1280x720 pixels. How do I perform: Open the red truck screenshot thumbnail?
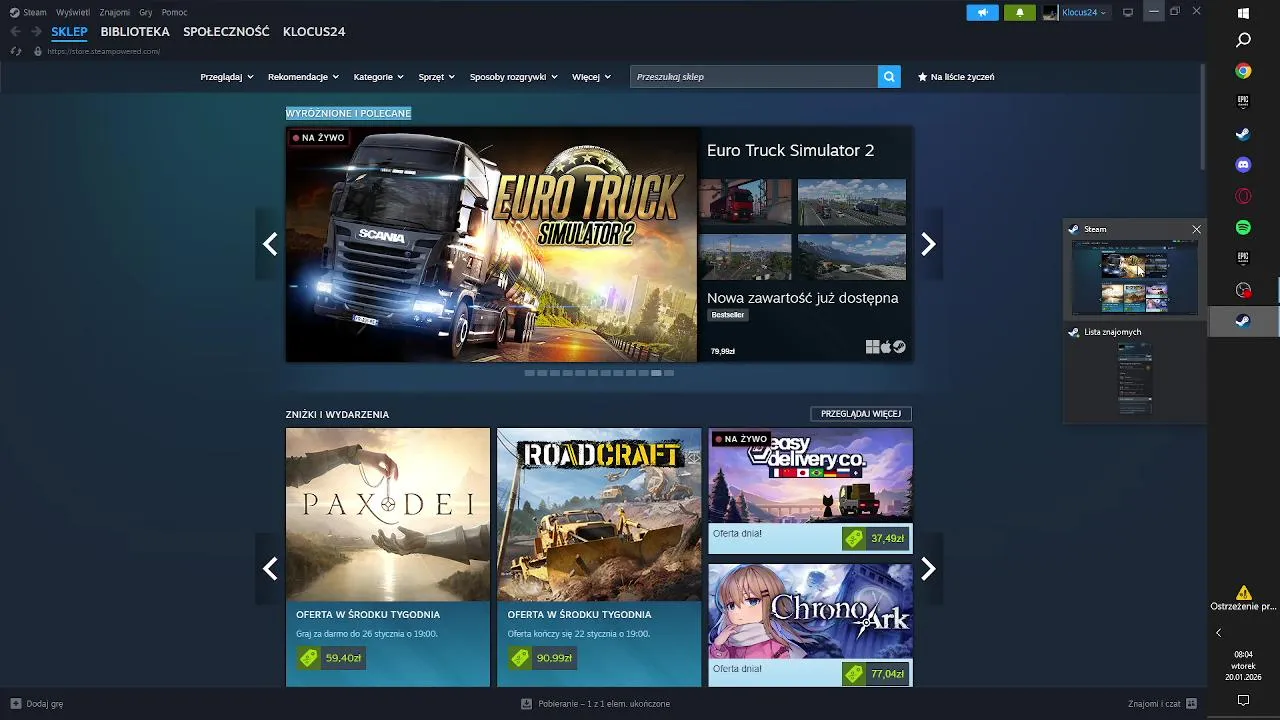[745, 203]
